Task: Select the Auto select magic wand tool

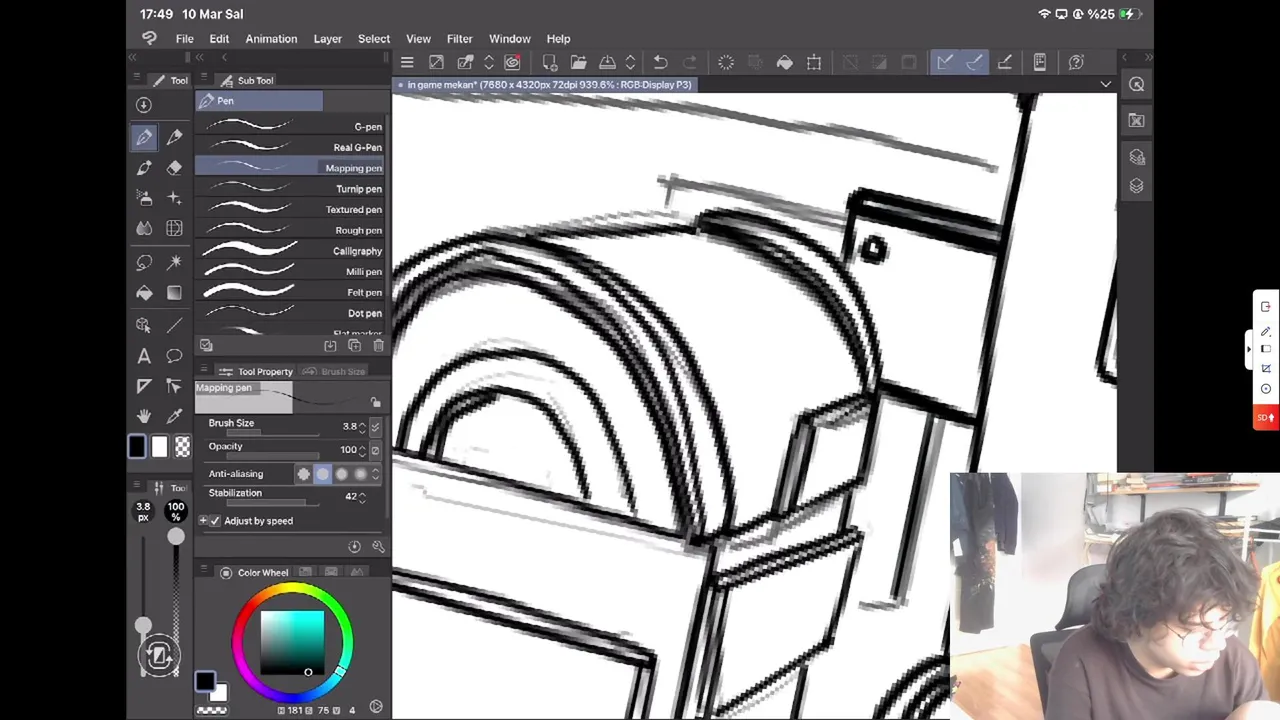Action: coord(174,263)
